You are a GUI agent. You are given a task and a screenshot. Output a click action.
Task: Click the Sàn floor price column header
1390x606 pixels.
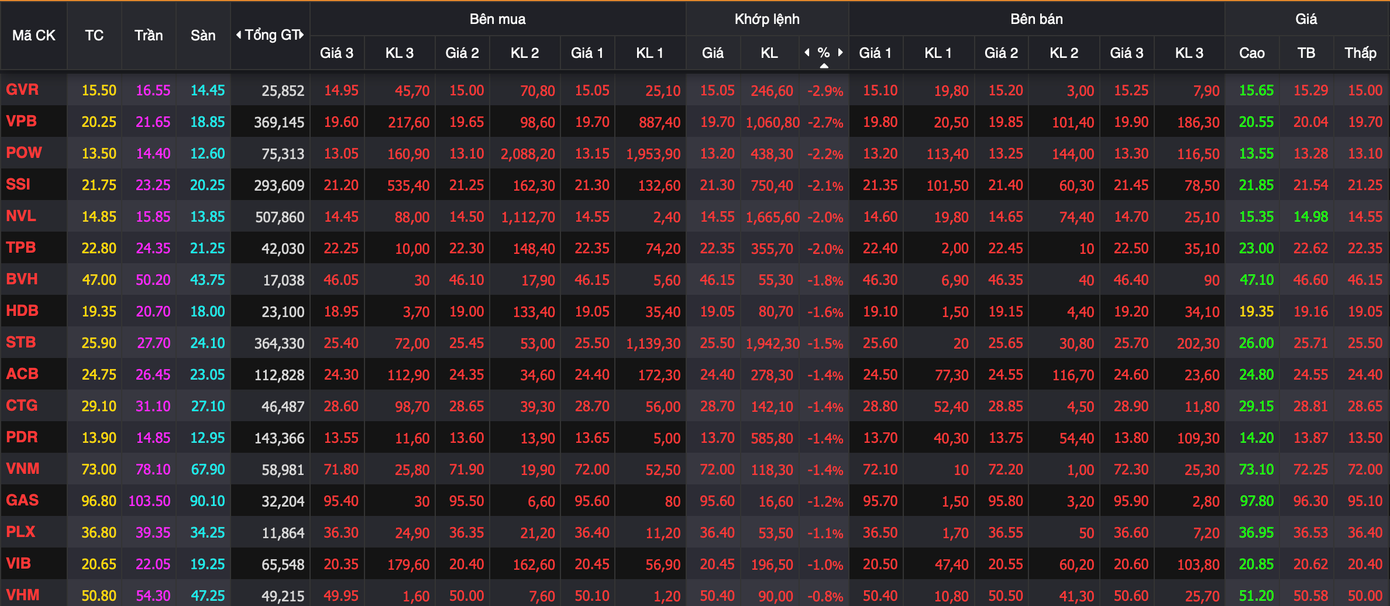[203, 35]
